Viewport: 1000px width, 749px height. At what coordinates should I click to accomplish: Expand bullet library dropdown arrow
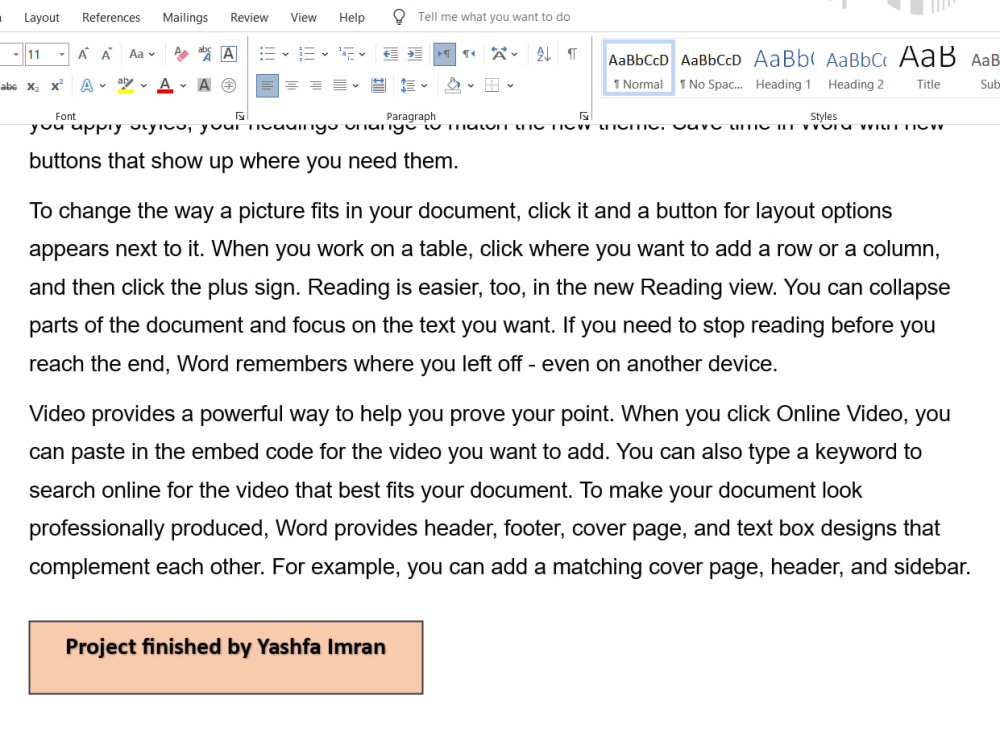(285, 54)
